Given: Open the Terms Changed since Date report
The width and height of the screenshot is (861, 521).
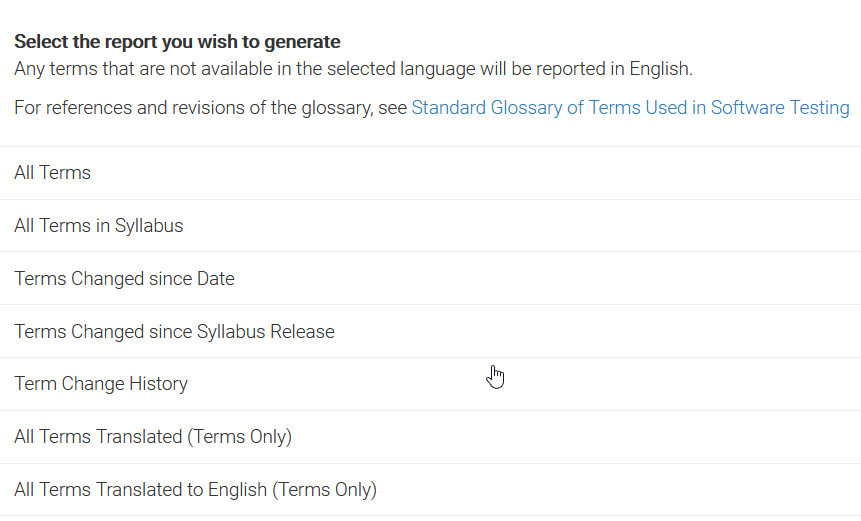Looking at the screenshot, I should pos(430,278).
